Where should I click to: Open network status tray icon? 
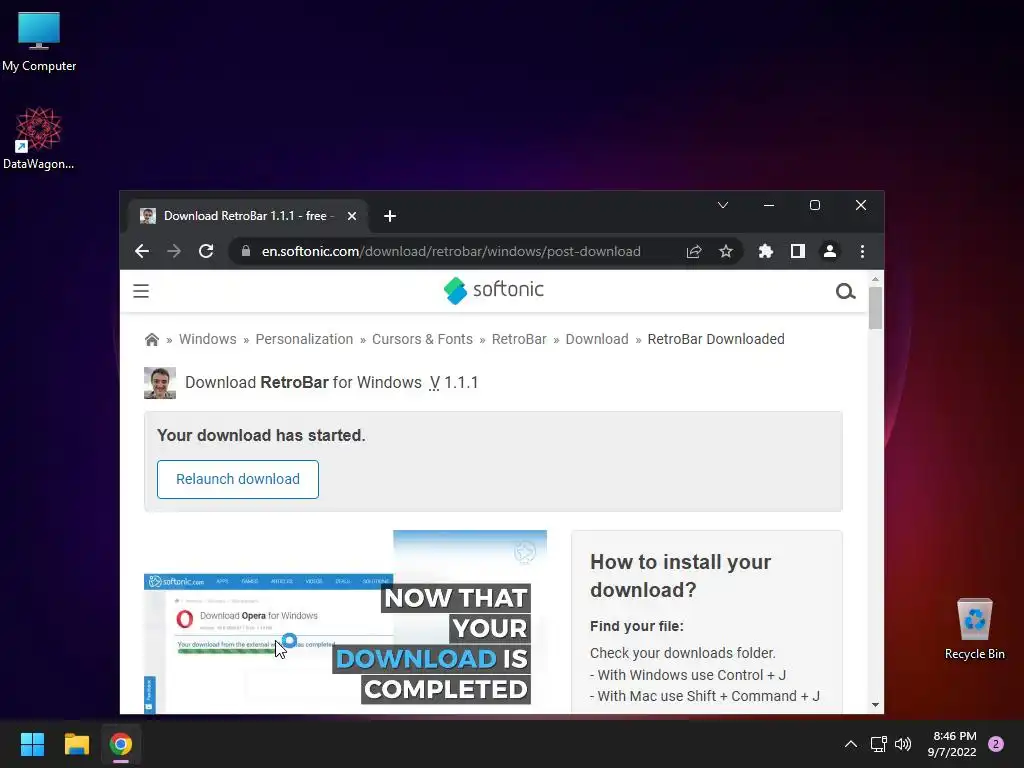pos(878,744)
